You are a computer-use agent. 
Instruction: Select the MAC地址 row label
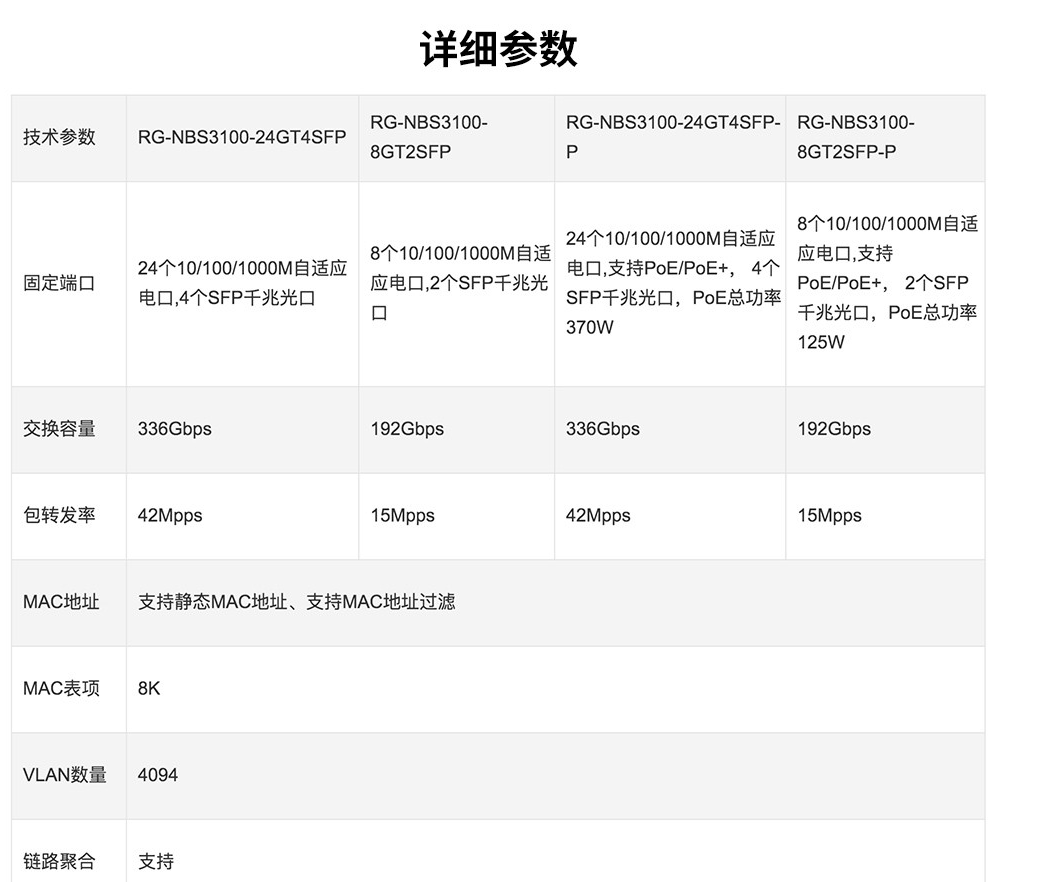click(x=61, y=602)
